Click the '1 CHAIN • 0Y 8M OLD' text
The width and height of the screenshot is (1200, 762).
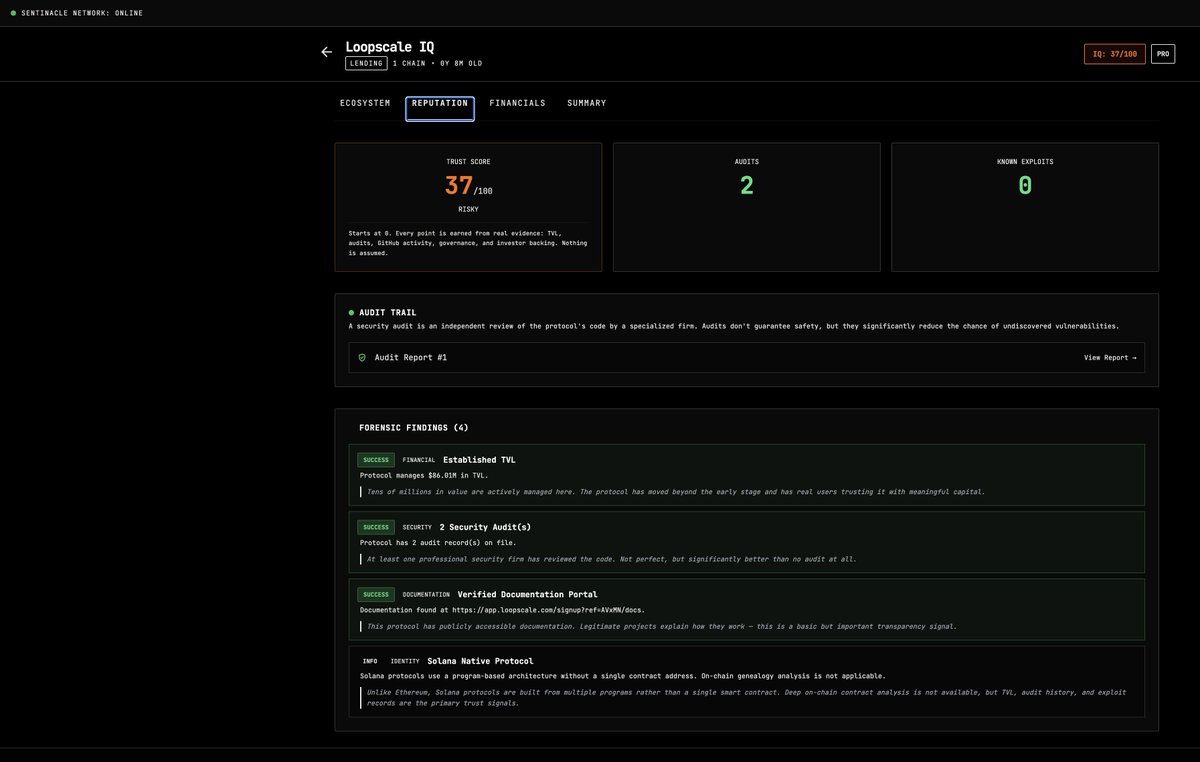click(x=437, y=63)
